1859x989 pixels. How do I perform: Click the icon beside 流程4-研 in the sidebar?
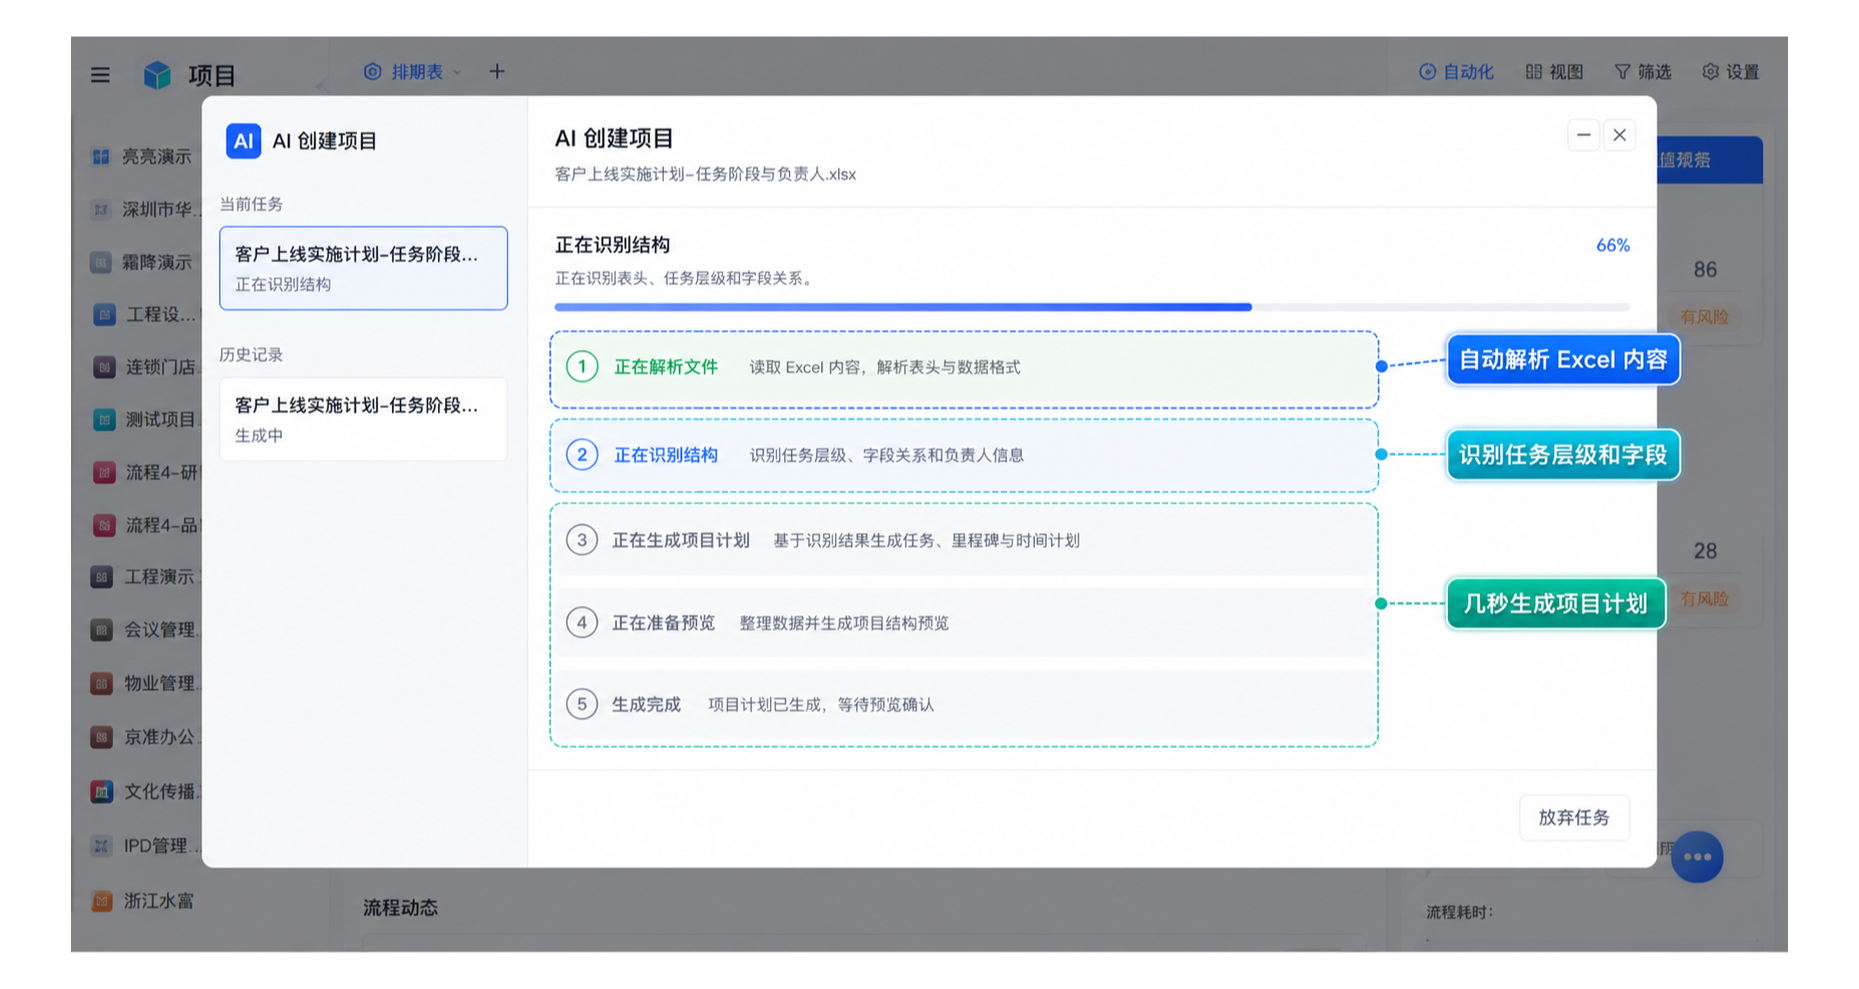(104, 473)
